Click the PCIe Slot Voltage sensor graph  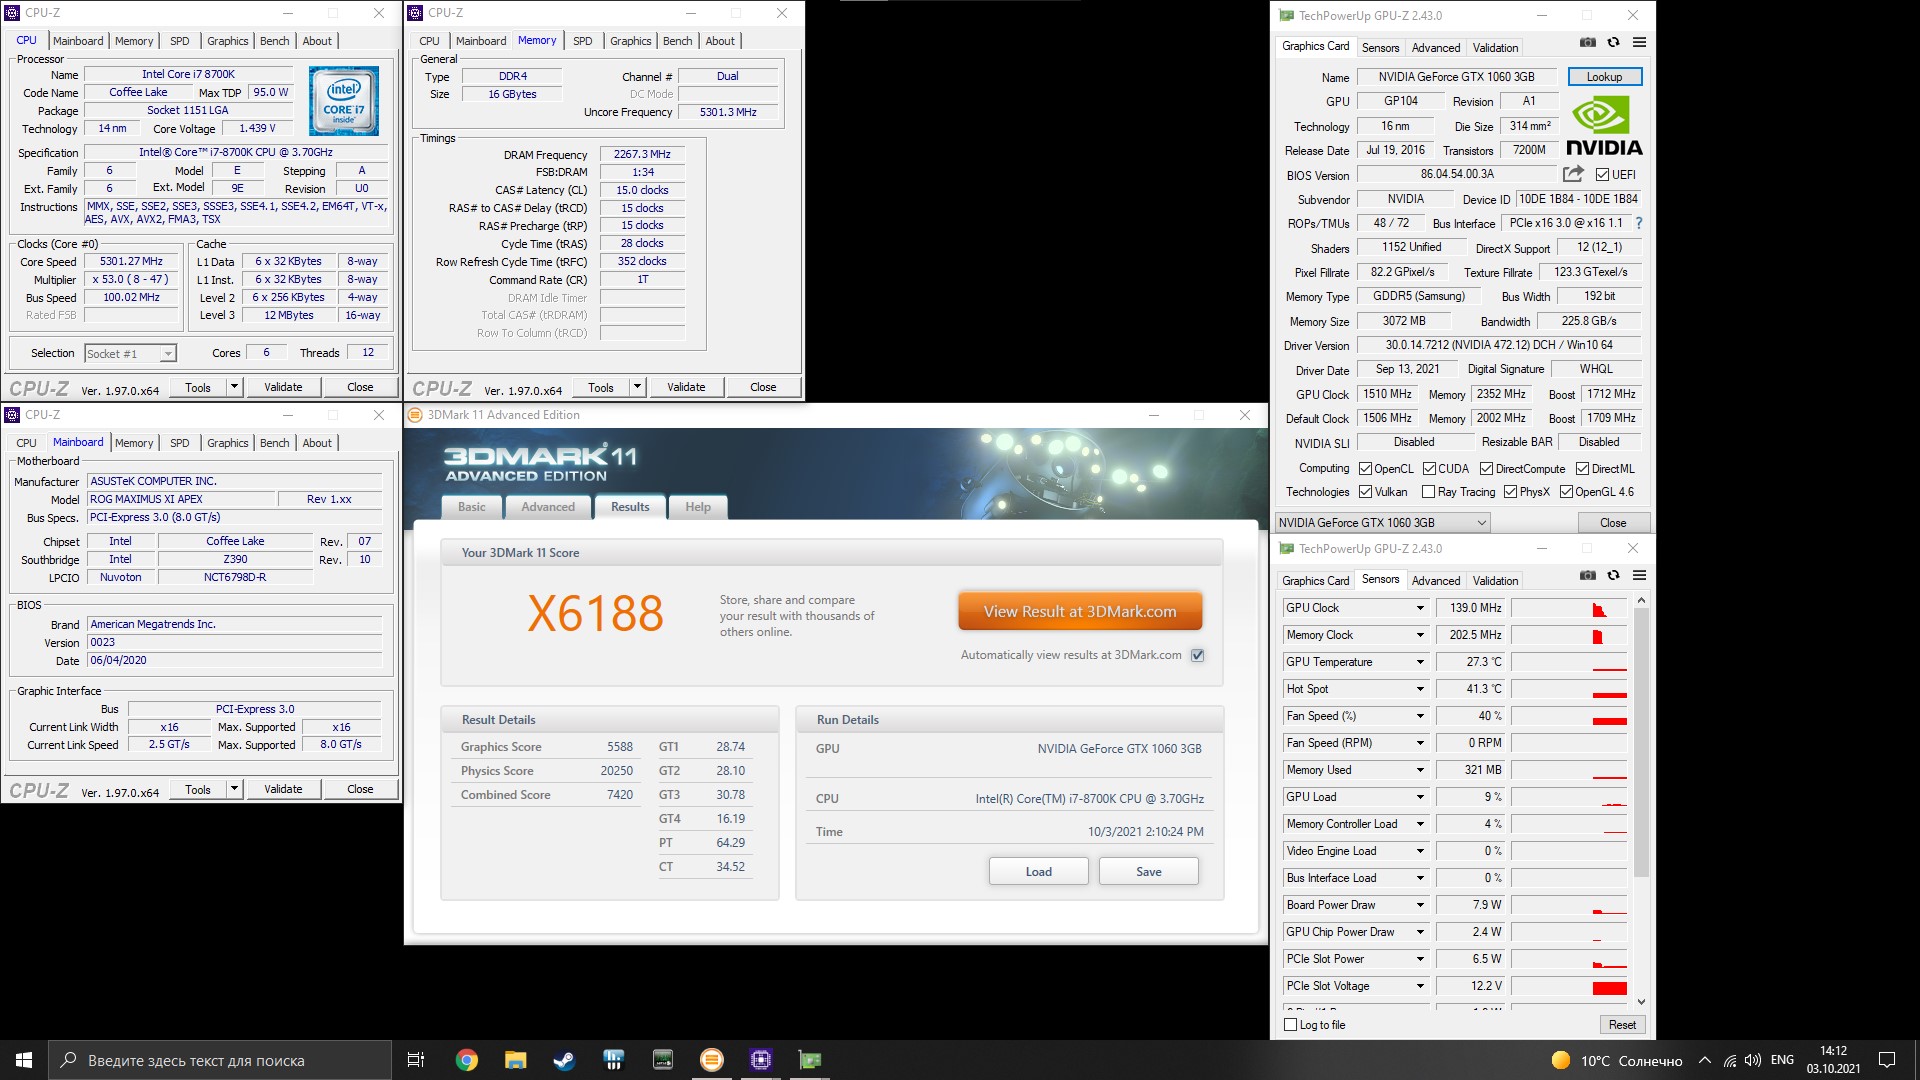(x=1569, y=986)
